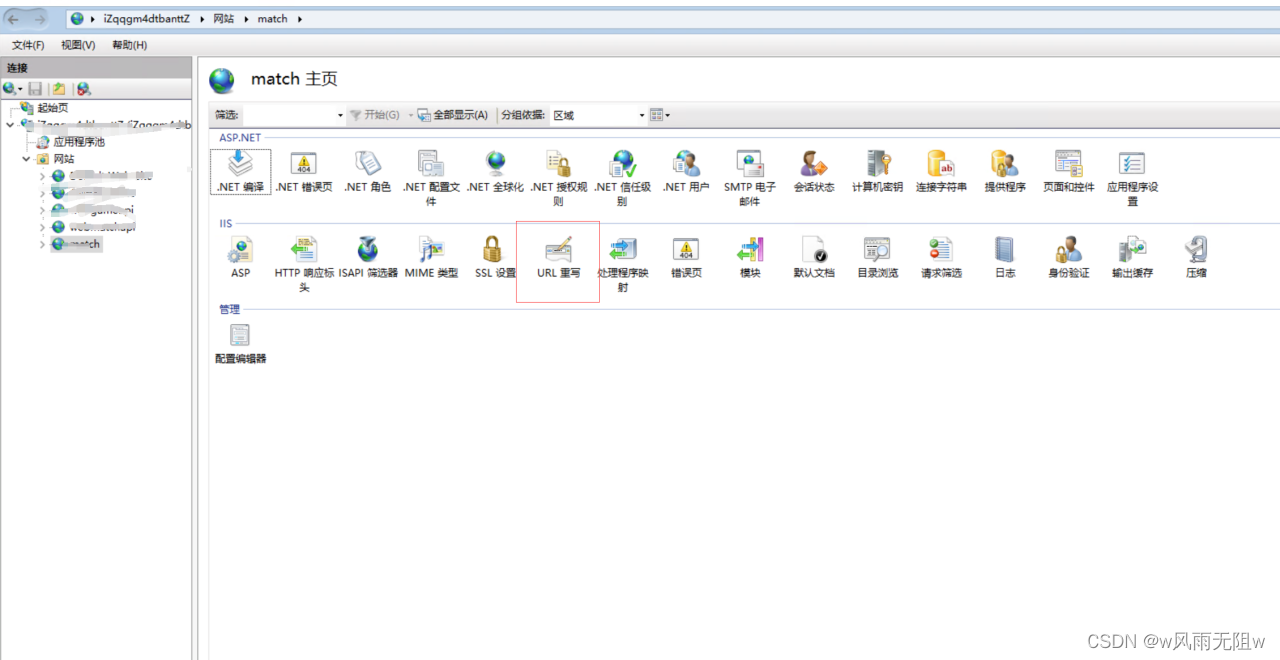Open the 身份验证 feature
Viewport: 1280px width, 660px height.
click(x=1069, y=257)
